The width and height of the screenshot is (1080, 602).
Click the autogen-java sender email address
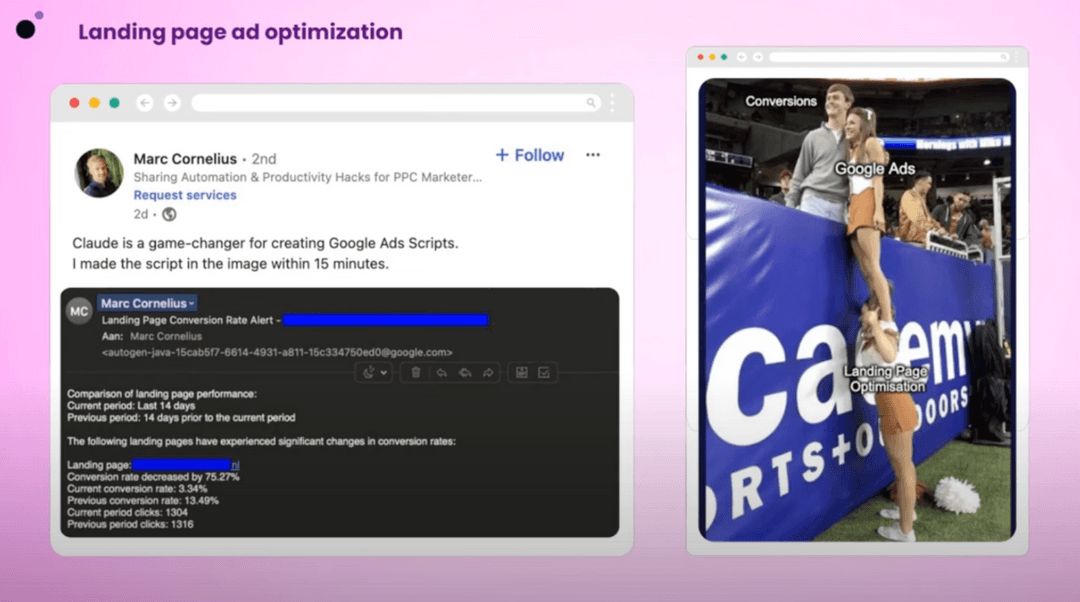[x=277, y=352]
